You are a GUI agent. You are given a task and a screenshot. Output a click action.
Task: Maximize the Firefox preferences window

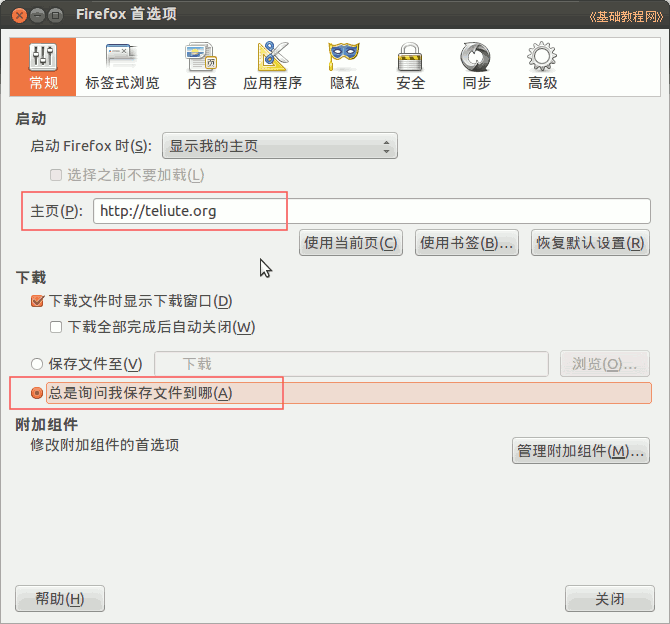click(55, 15)
